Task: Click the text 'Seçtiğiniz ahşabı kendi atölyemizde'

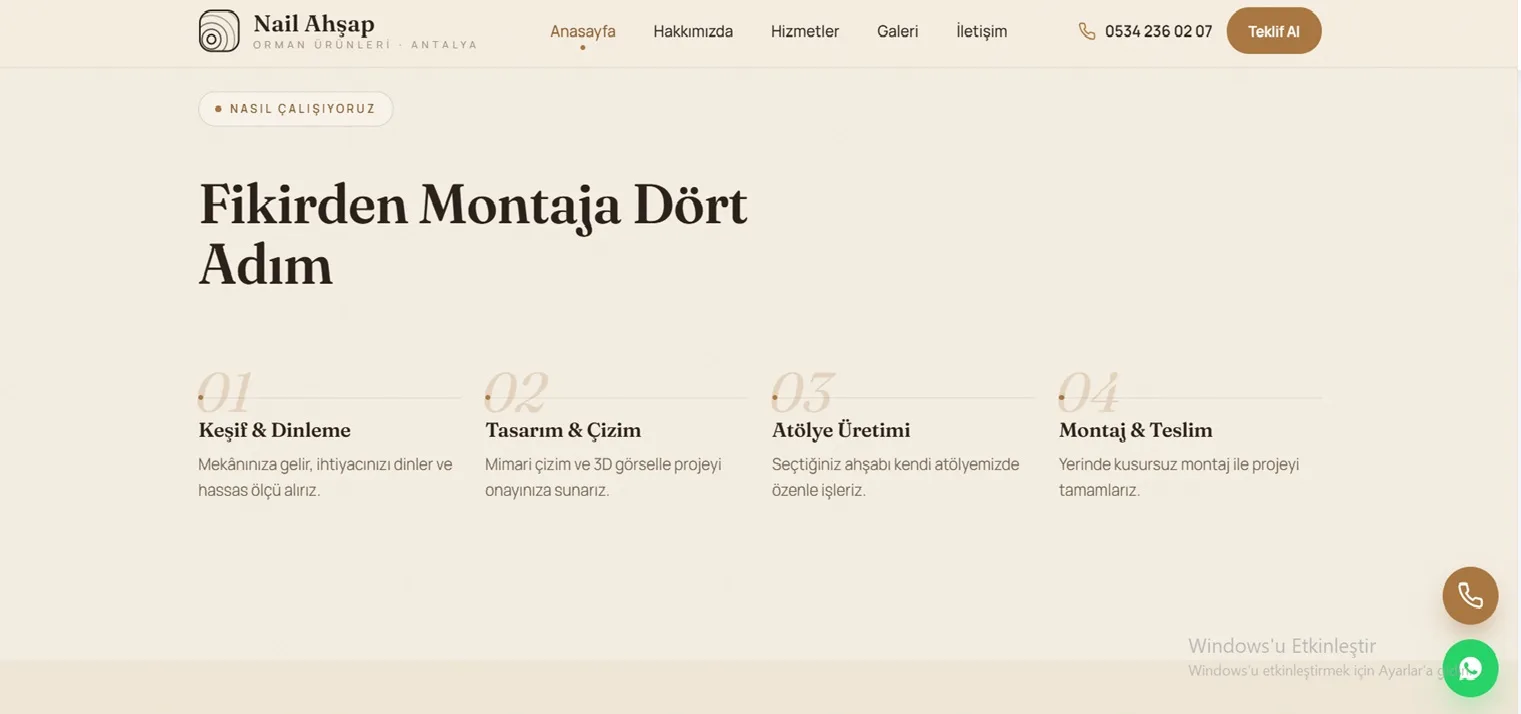Action: (895, 464)
